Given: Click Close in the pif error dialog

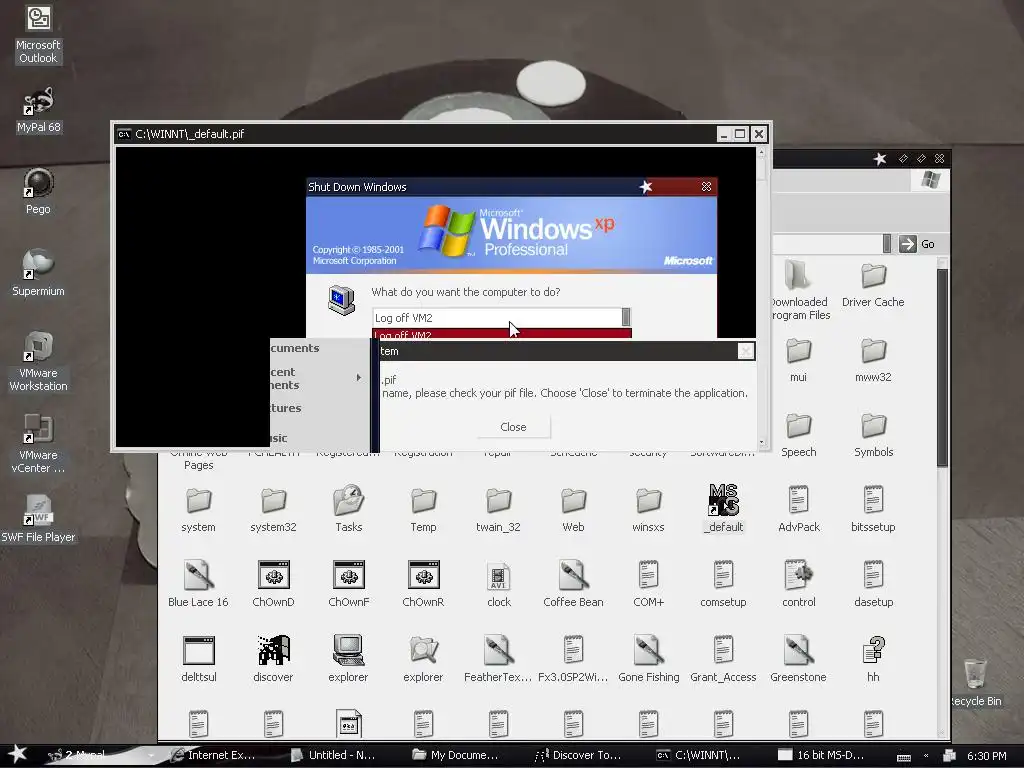Looking at the screenshot, I should (x=513, y=426).
